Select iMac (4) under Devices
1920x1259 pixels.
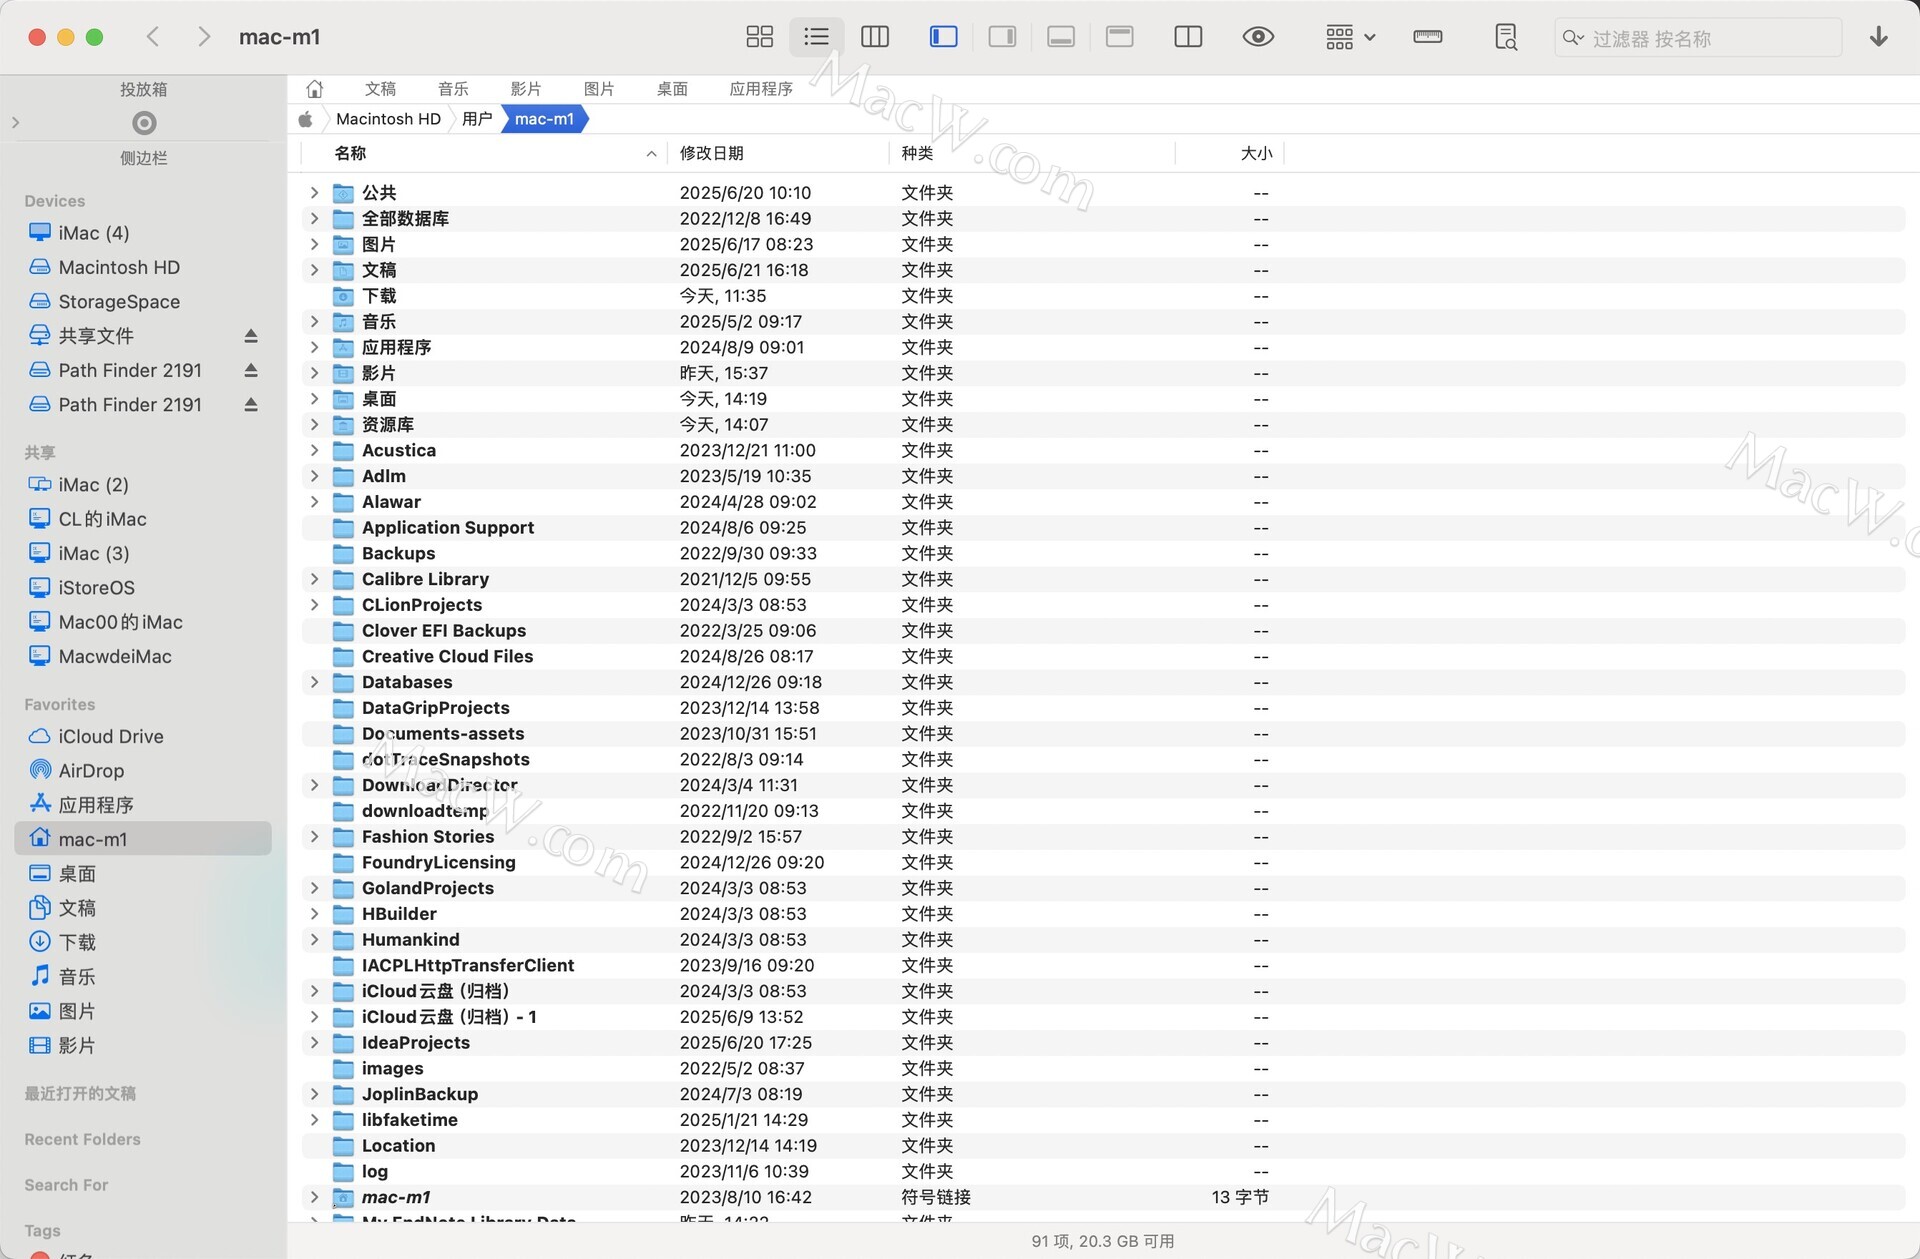pos(94,233)
